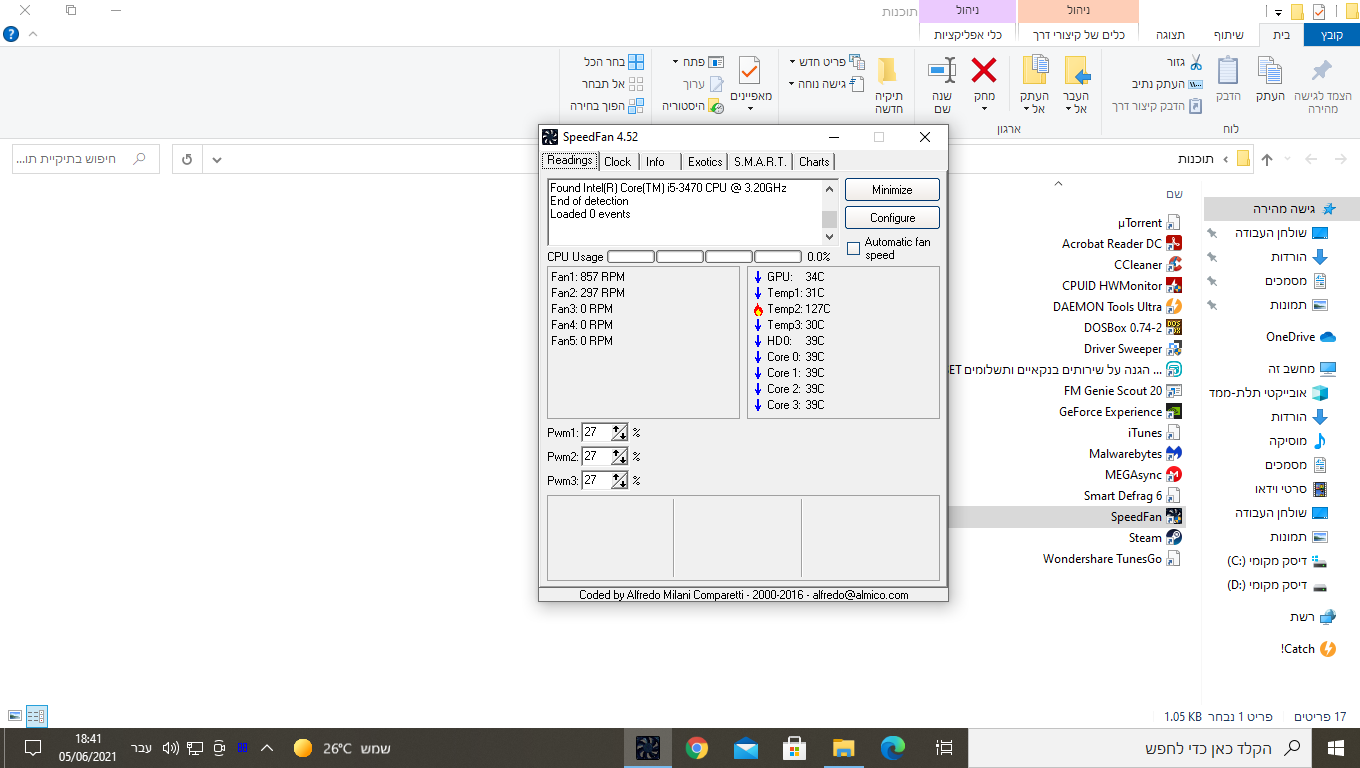Click the Pwm3 spinner arrows
Image resolution: width=1360 pixels, height=768 pixels.
[620, 481]
